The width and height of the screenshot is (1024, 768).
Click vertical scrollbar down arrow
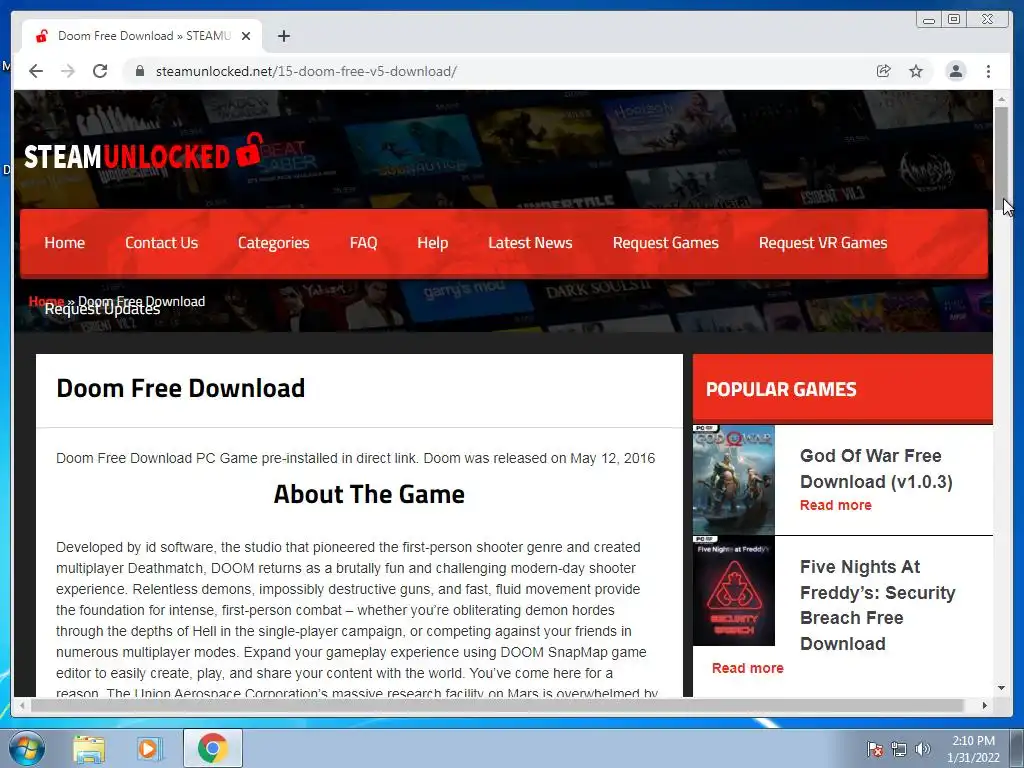point(1001,688)
